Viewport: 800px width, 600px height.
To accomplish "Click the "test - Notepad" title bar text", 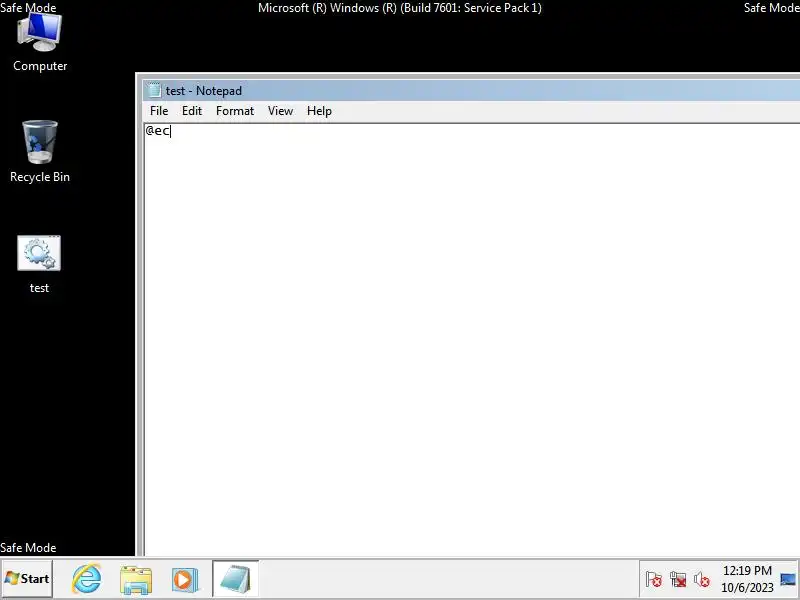I will coord(204,91).
